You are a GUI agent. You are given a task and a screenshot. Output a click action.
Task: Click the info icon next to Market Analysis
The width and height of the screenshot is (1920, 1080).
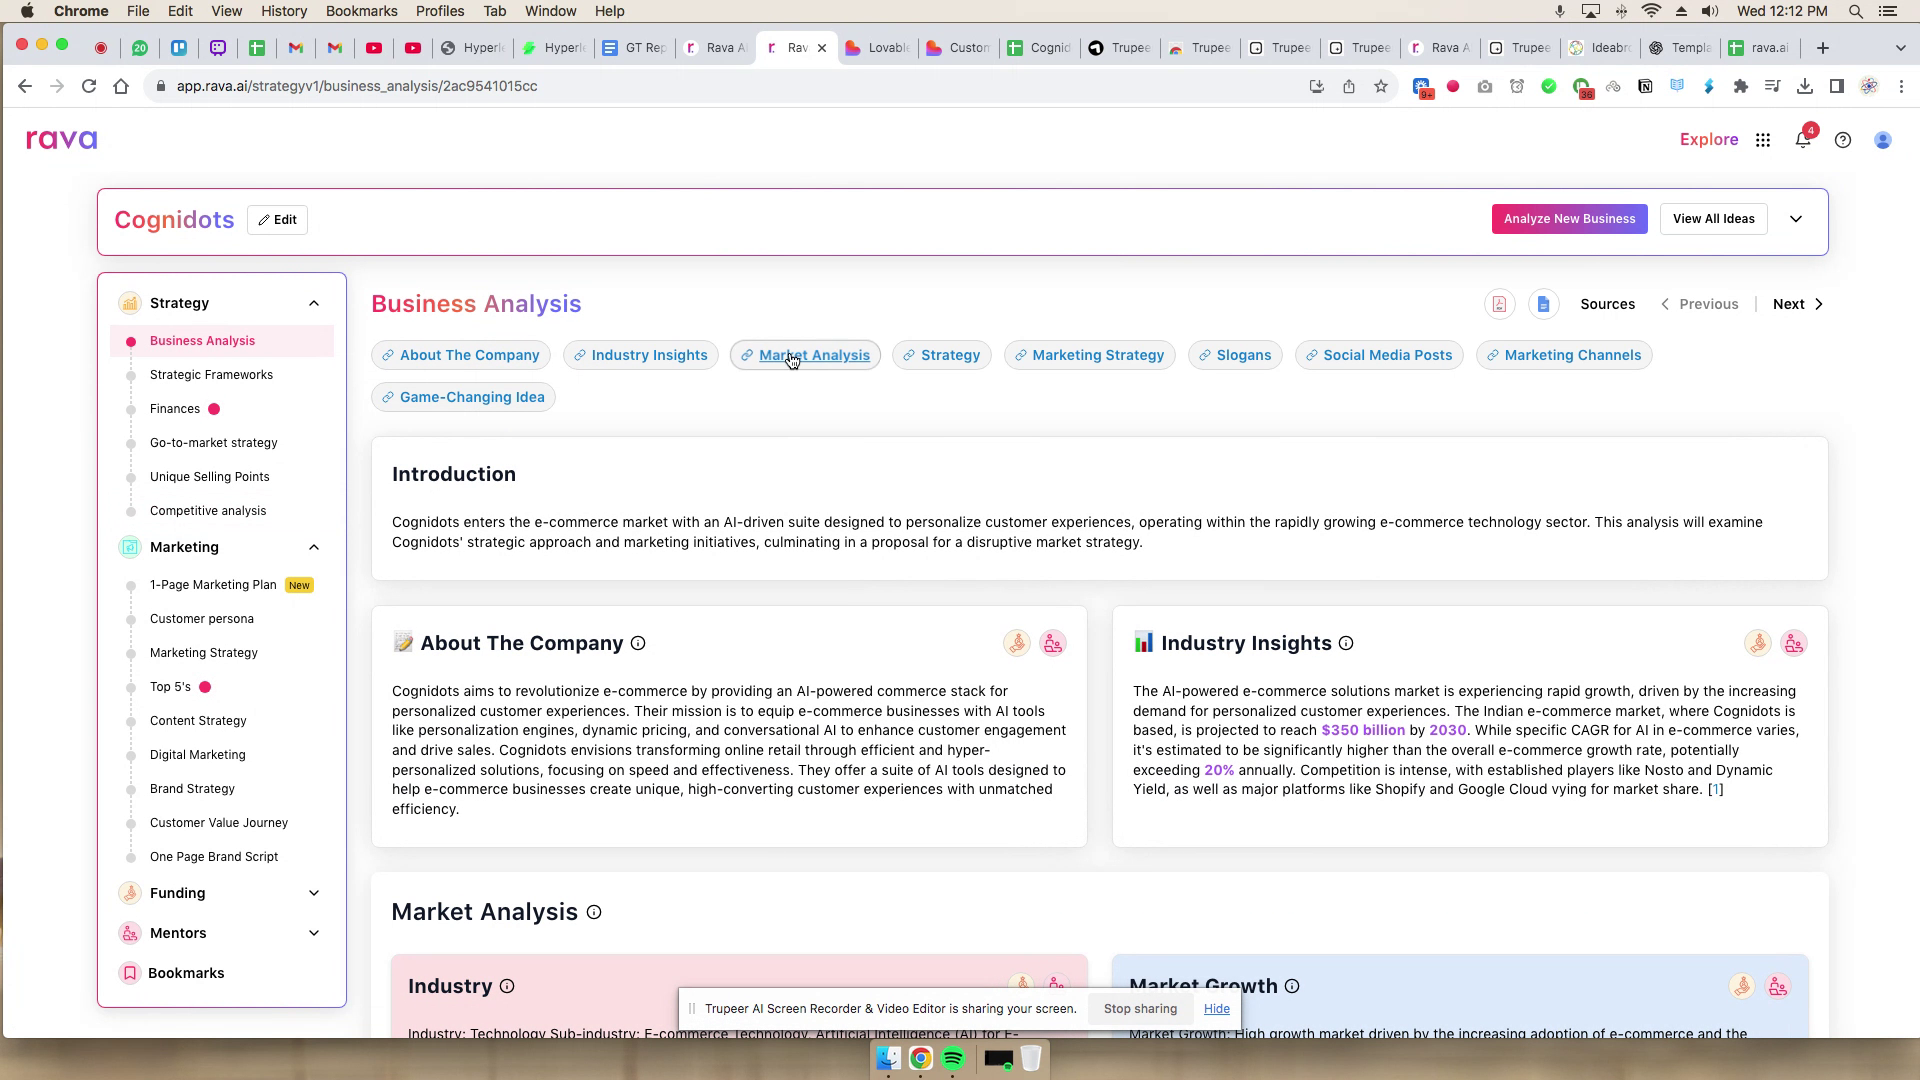click(593, 912)
